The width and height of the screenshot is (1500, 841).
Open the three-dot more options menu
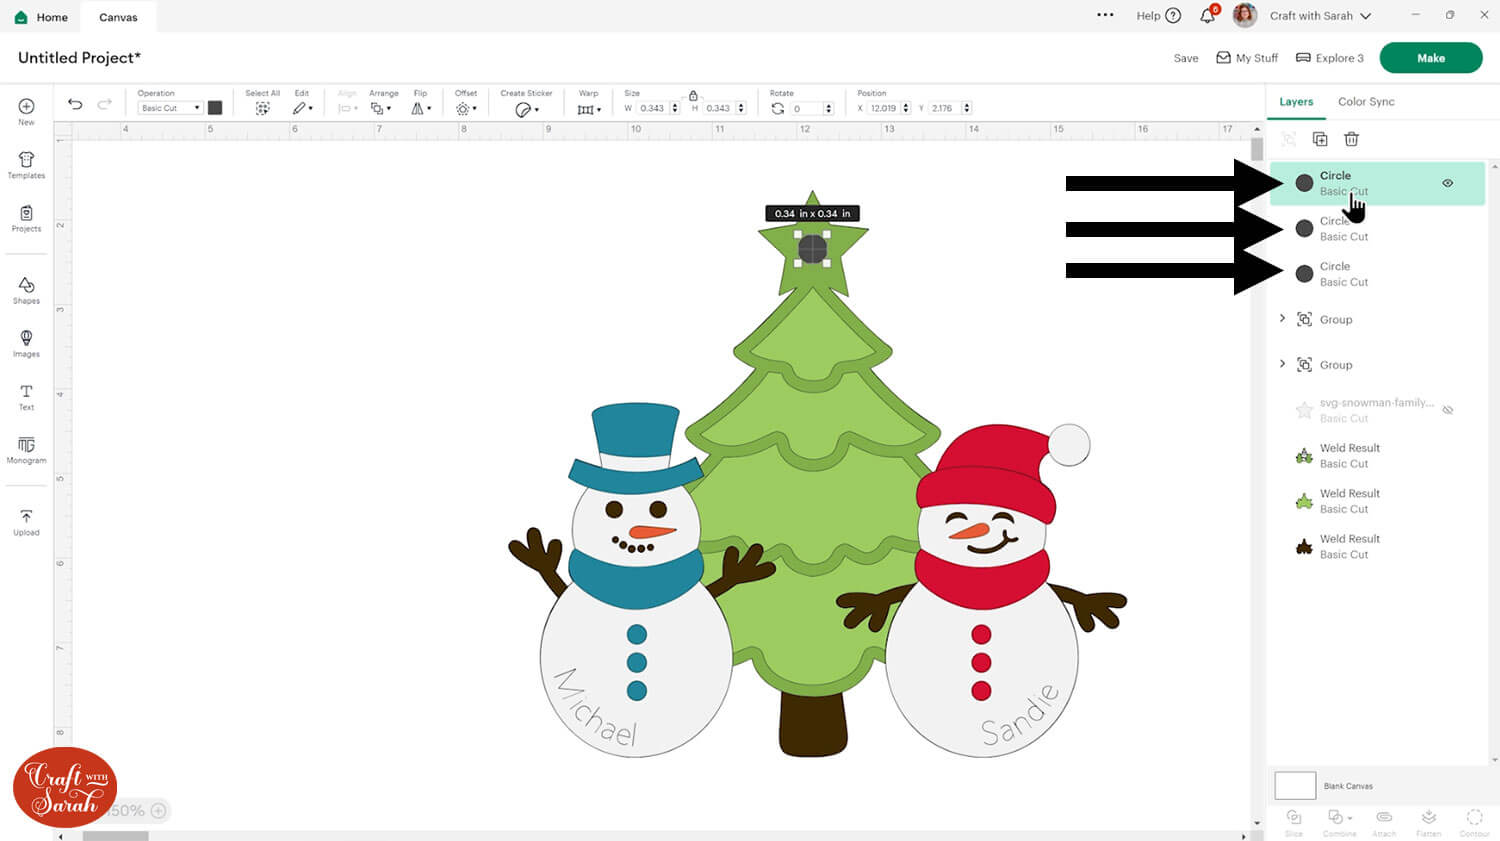coord(1105,15)
